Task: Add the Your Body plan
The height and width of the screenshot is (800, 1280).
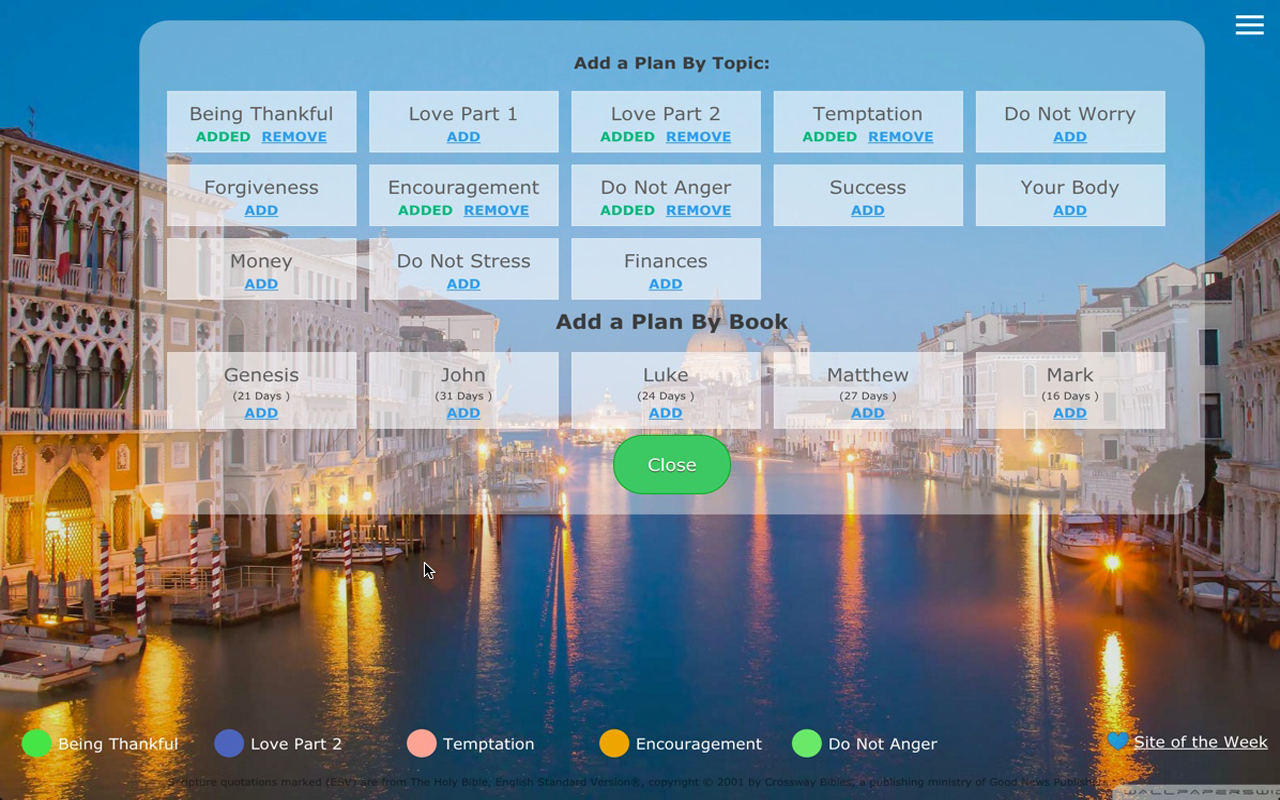Action: (1070, 210)
